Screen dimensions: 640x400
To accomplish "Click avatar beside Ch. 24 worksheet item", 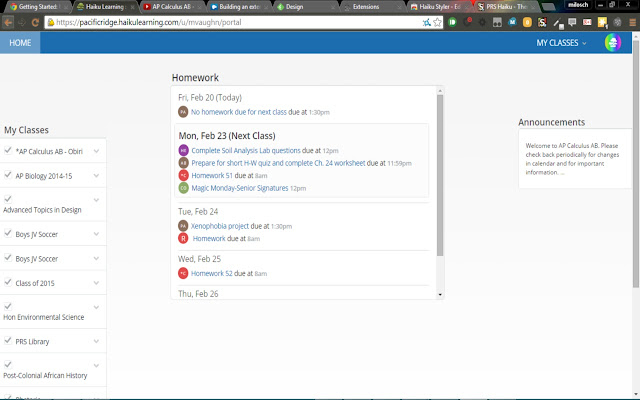I will [183, 163].
